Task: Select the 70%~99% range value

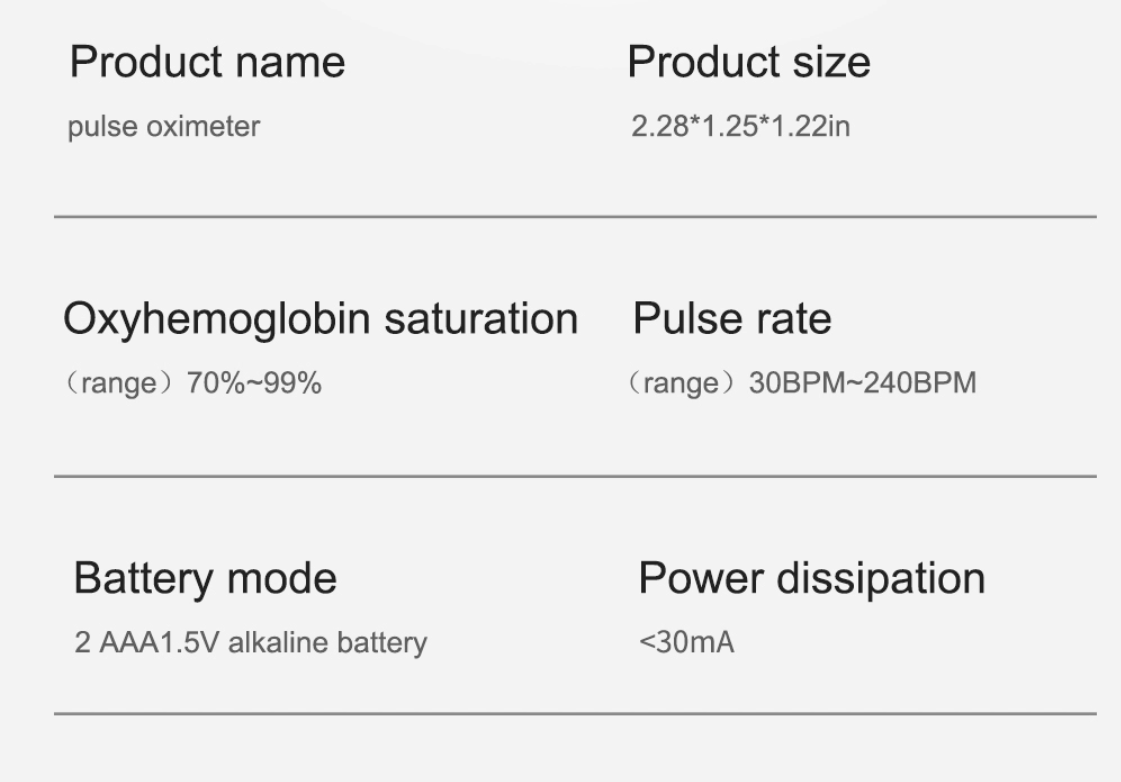Action: click(x=254, y=383)
